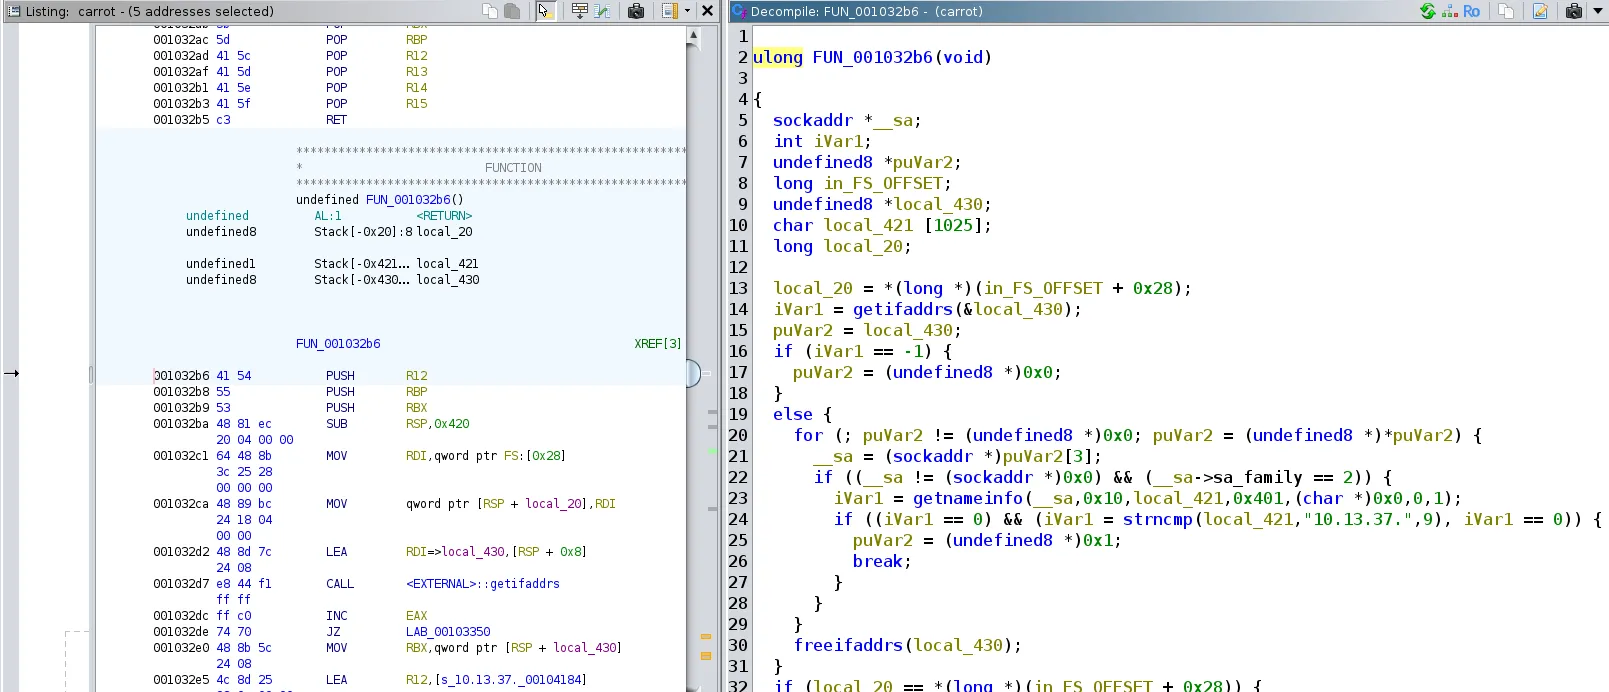The width and height of the screenshot is (1609, 692).
Task: Click the PUSH RBP instruction at 001032b8
Action: (376, 391)
